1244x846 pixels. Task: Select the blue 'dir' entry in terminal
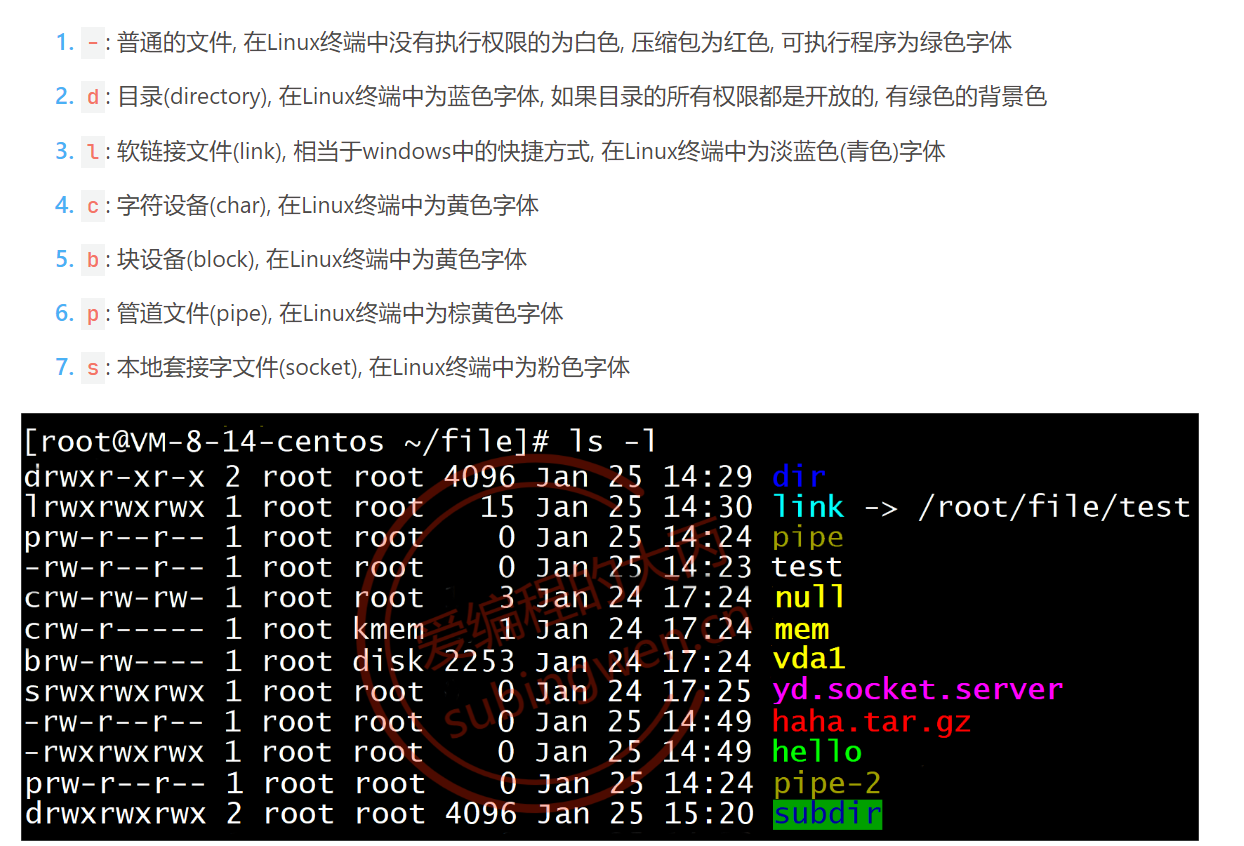point(799,475)
